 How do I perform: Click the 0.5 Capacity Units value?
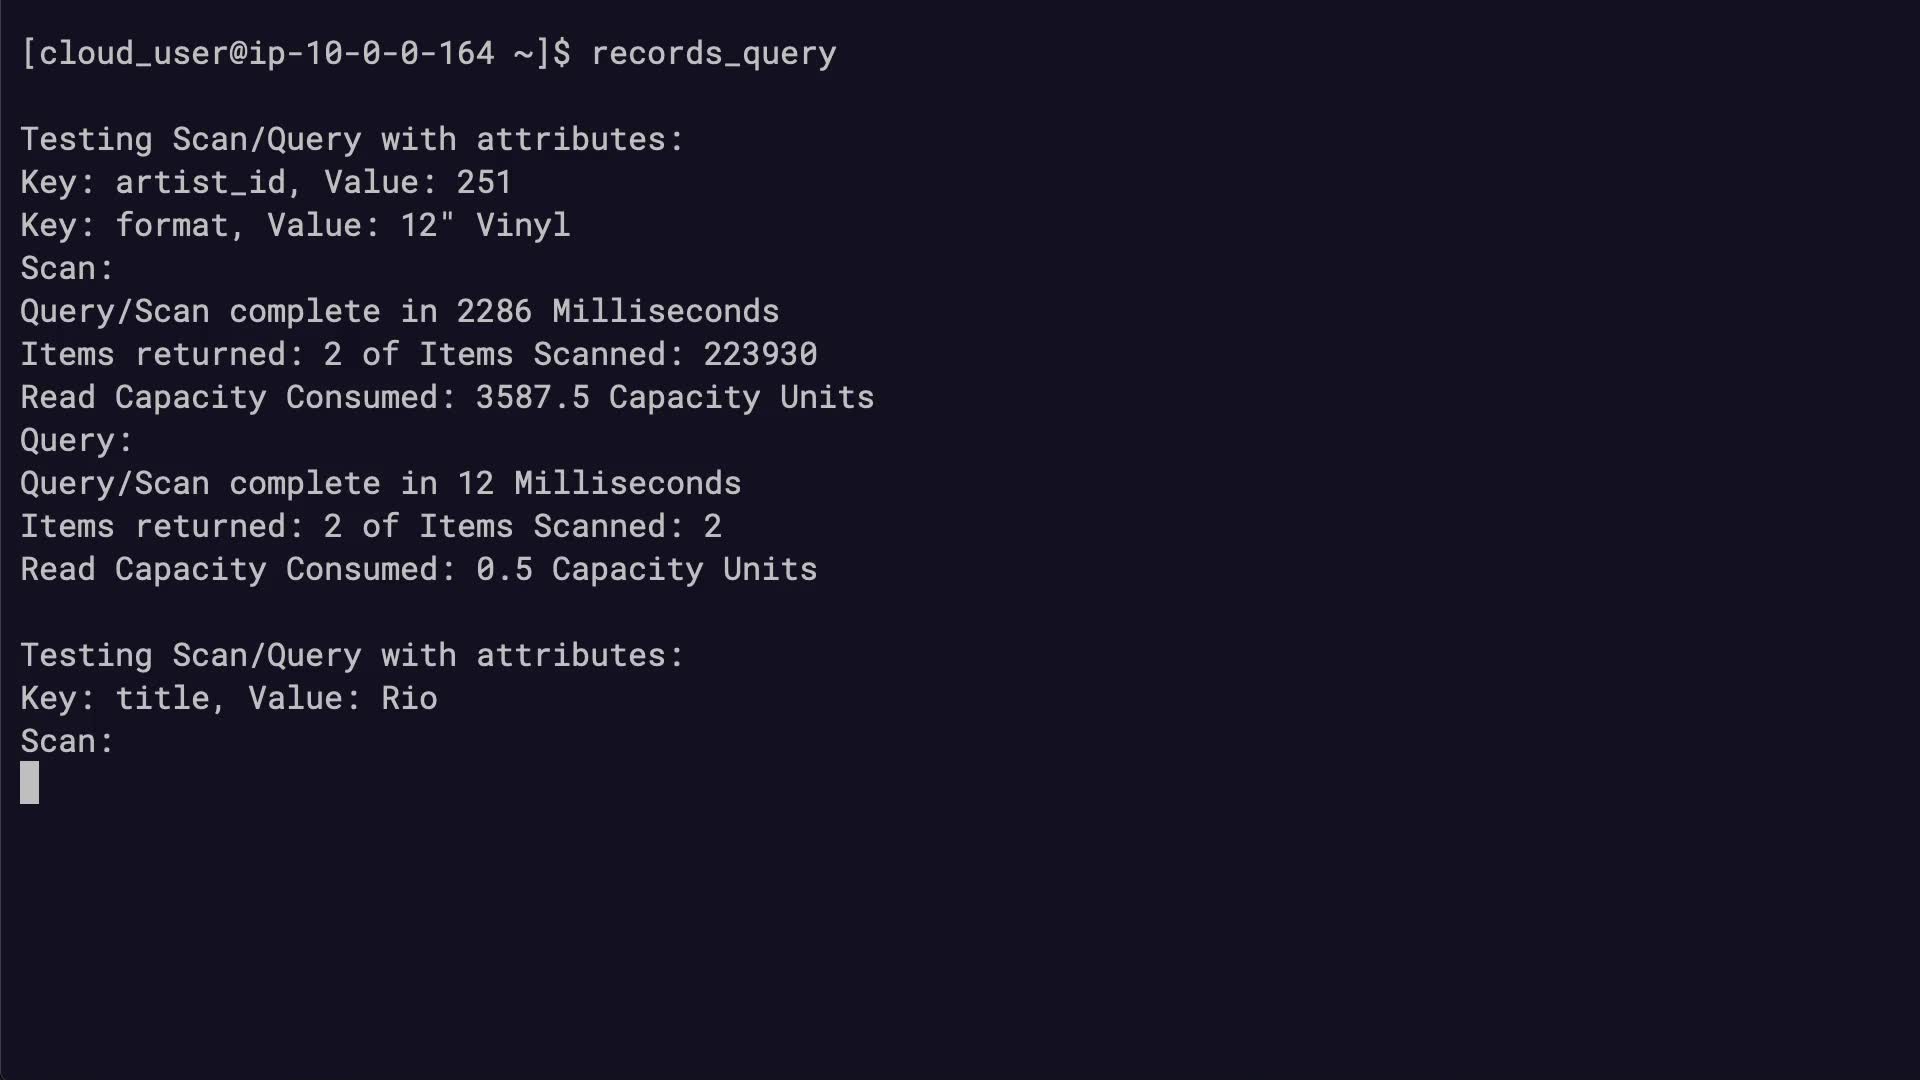646,569
